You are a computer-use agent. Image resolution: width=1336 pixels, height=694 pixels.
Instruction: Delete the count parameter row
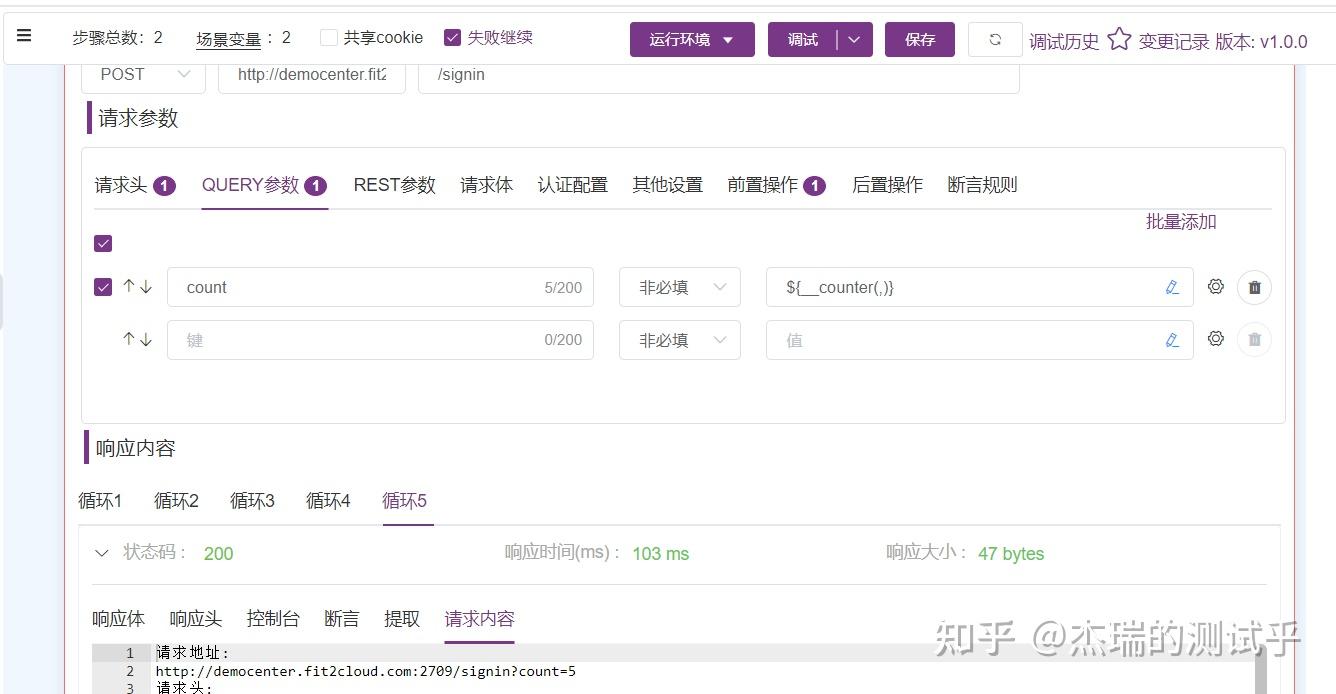click(1254, 287)
